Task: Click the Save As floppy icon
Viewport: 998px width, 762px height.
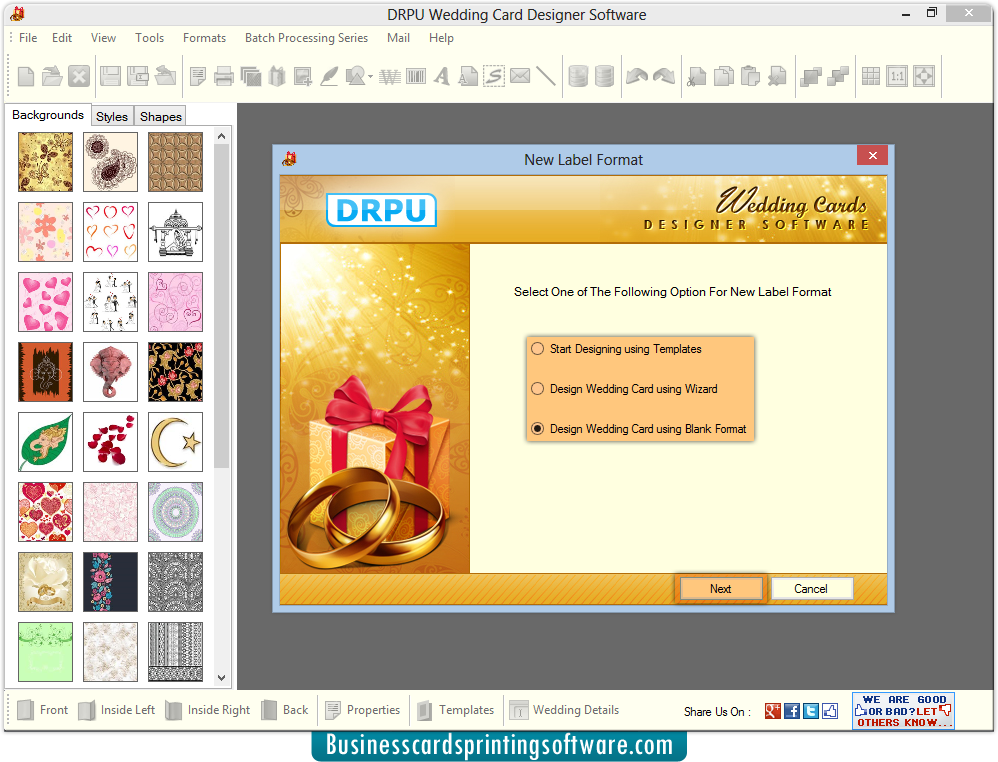Action: coord(137,76)
